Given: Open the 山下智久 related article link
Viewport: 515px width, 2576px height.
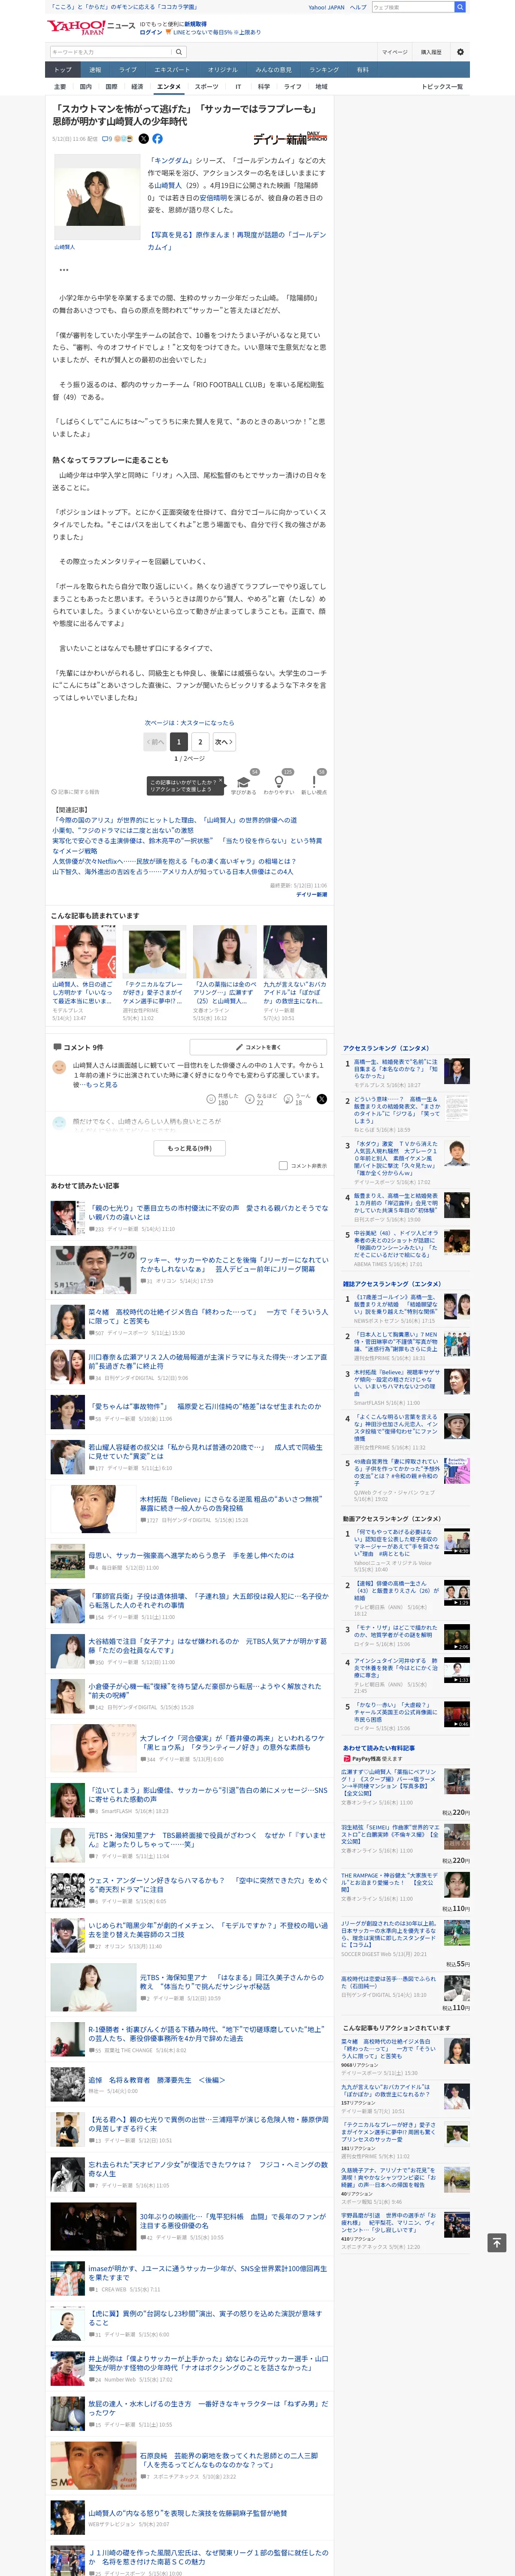Looking at the screenshot, I should [x=173, y=872].
